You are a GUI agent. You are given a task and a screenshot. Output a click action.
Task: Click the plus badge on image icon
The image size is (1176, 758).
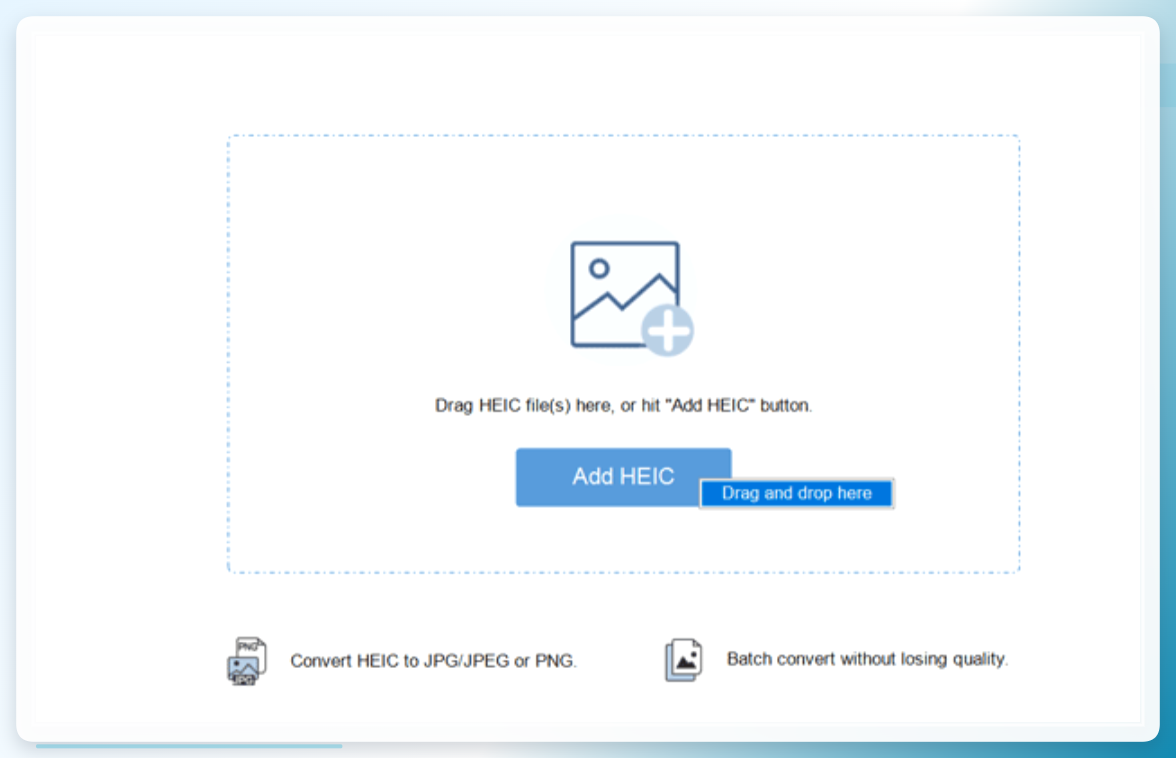668,330
